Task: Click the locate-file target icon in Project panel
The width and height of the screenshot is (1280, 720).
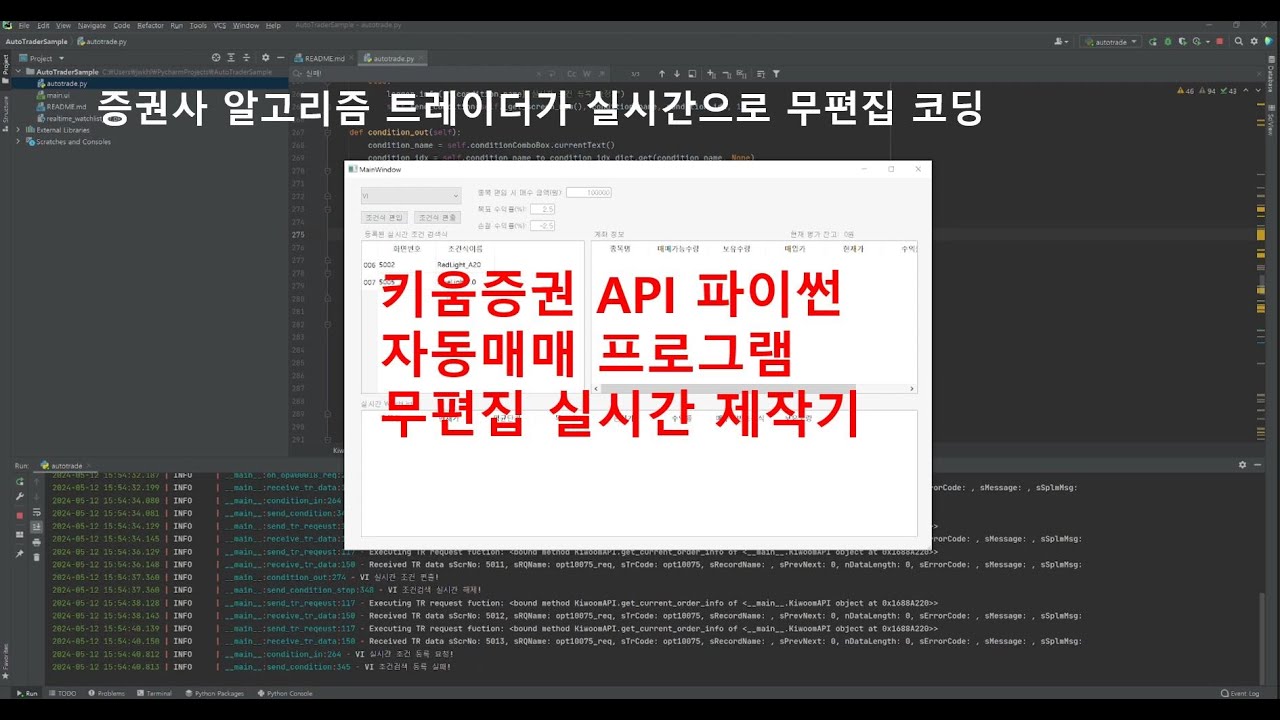Action: pyautogui.click(x=216, y=59)
